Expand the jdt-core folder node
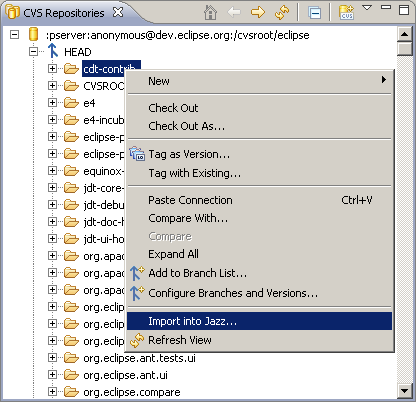 (x=52, y=188)
